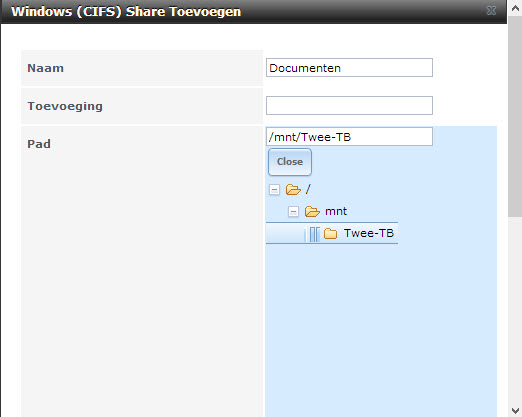This screenshot has width=522, height=417.
Task: Click the Close button under Pad field
Action: tap(290, 162)
